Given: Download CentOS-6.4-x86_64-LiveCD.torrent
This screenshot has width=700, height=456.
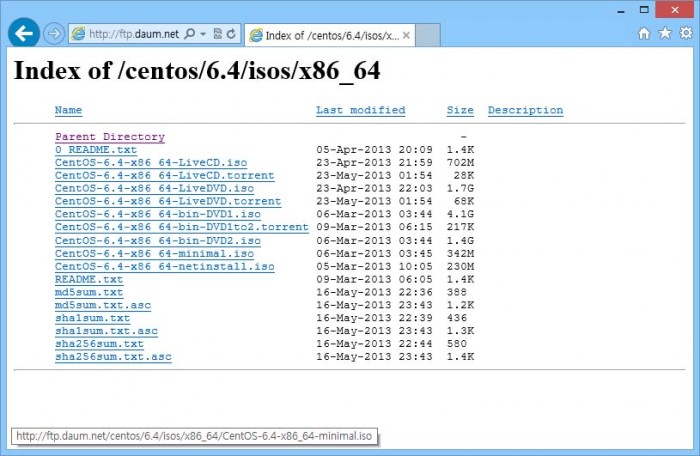Looking at the screenshot, I should [165, 176].
